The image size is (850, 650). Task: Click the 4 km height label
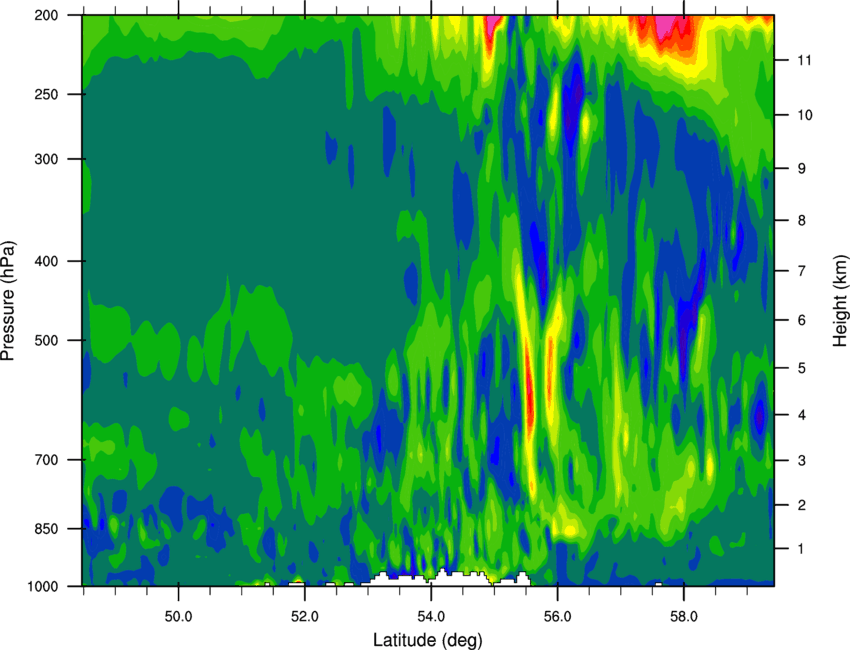802,415
